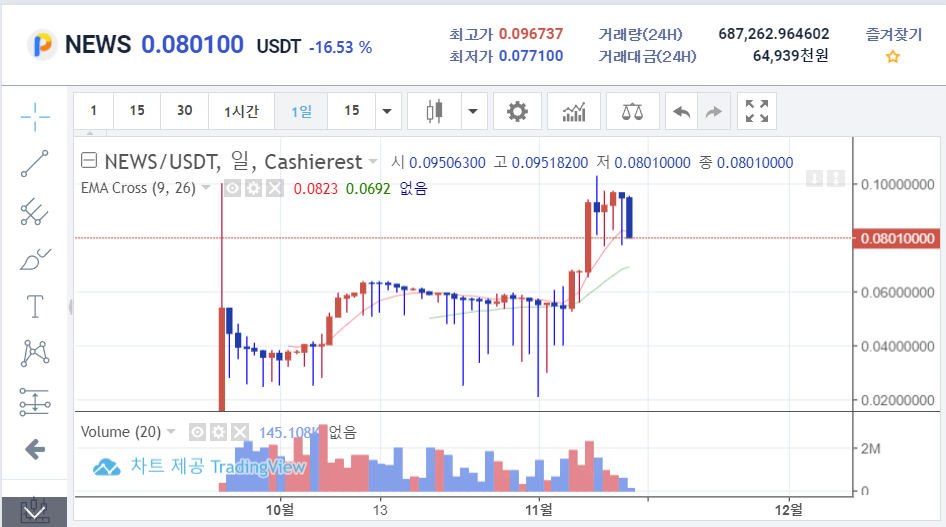Open the indicators button
This screenshot has height=527, width=946.
coord(574,111)
